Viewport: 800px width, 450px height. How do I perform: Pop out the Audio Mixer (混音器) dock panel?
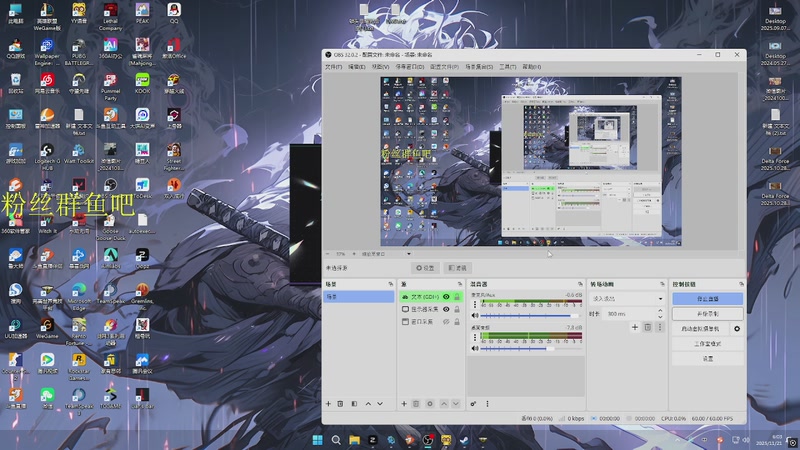(x=580, y=284)
